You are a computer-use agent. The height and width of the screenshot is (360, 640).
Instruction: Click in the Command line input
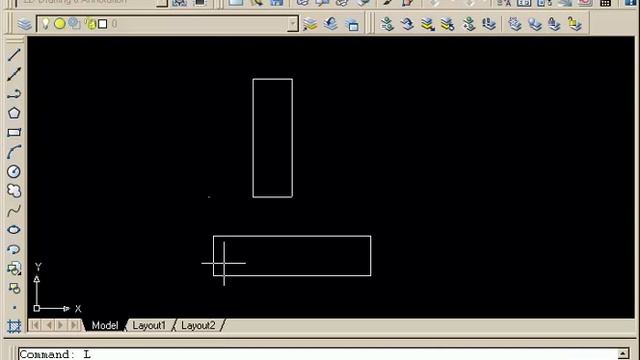tap(318, 354)
